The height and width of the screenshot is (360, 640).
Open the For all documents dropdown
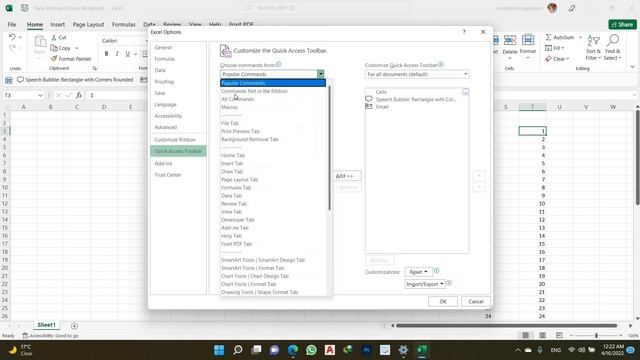click(x=417, y=74)
